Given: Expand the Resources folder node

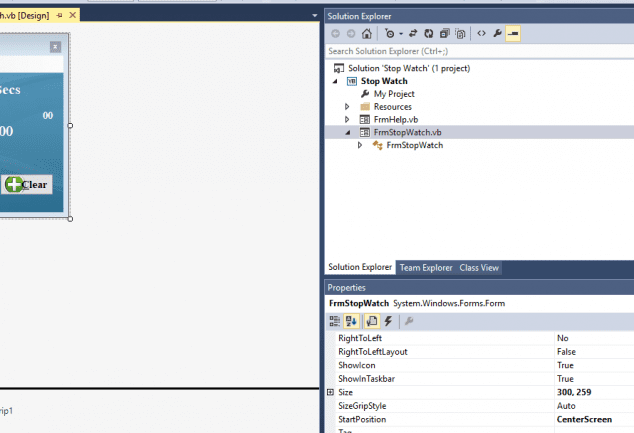Looking at the screenshot, I should click(347, 107).
